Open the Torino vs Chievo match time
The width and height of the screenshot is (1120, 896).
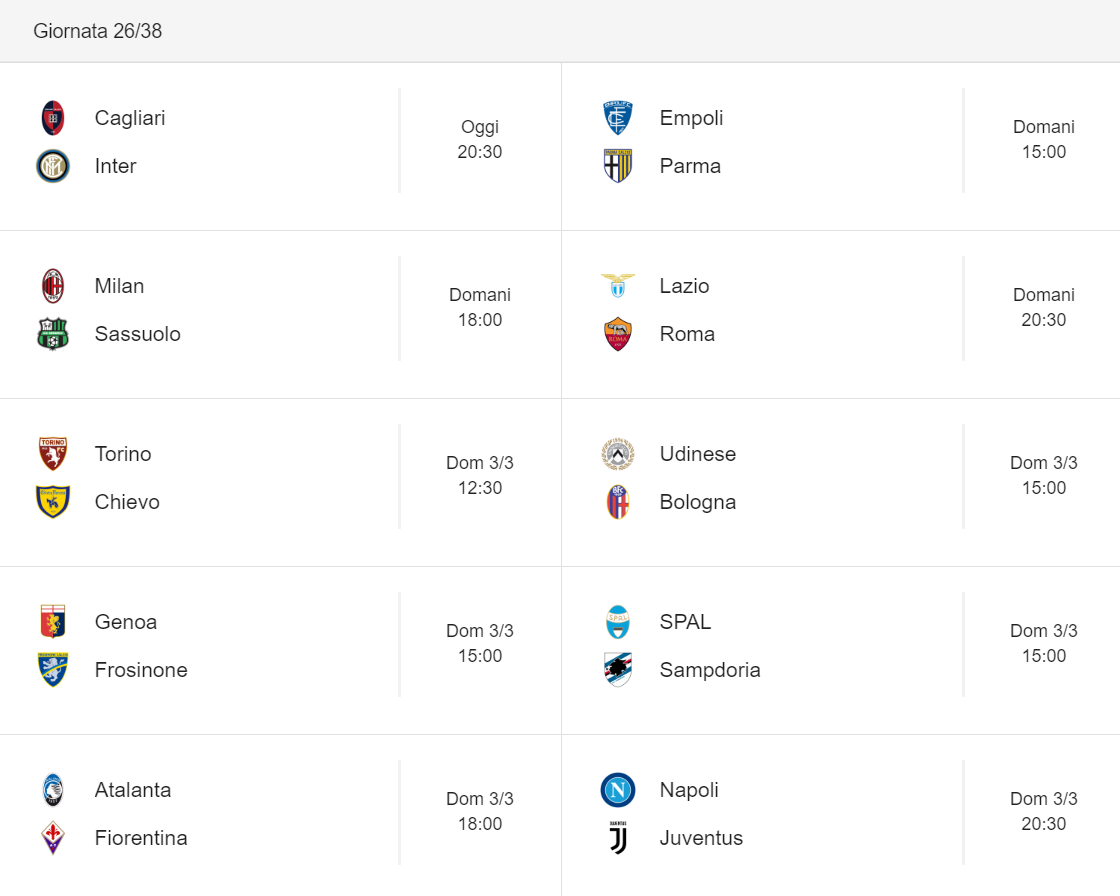[480, 475]
